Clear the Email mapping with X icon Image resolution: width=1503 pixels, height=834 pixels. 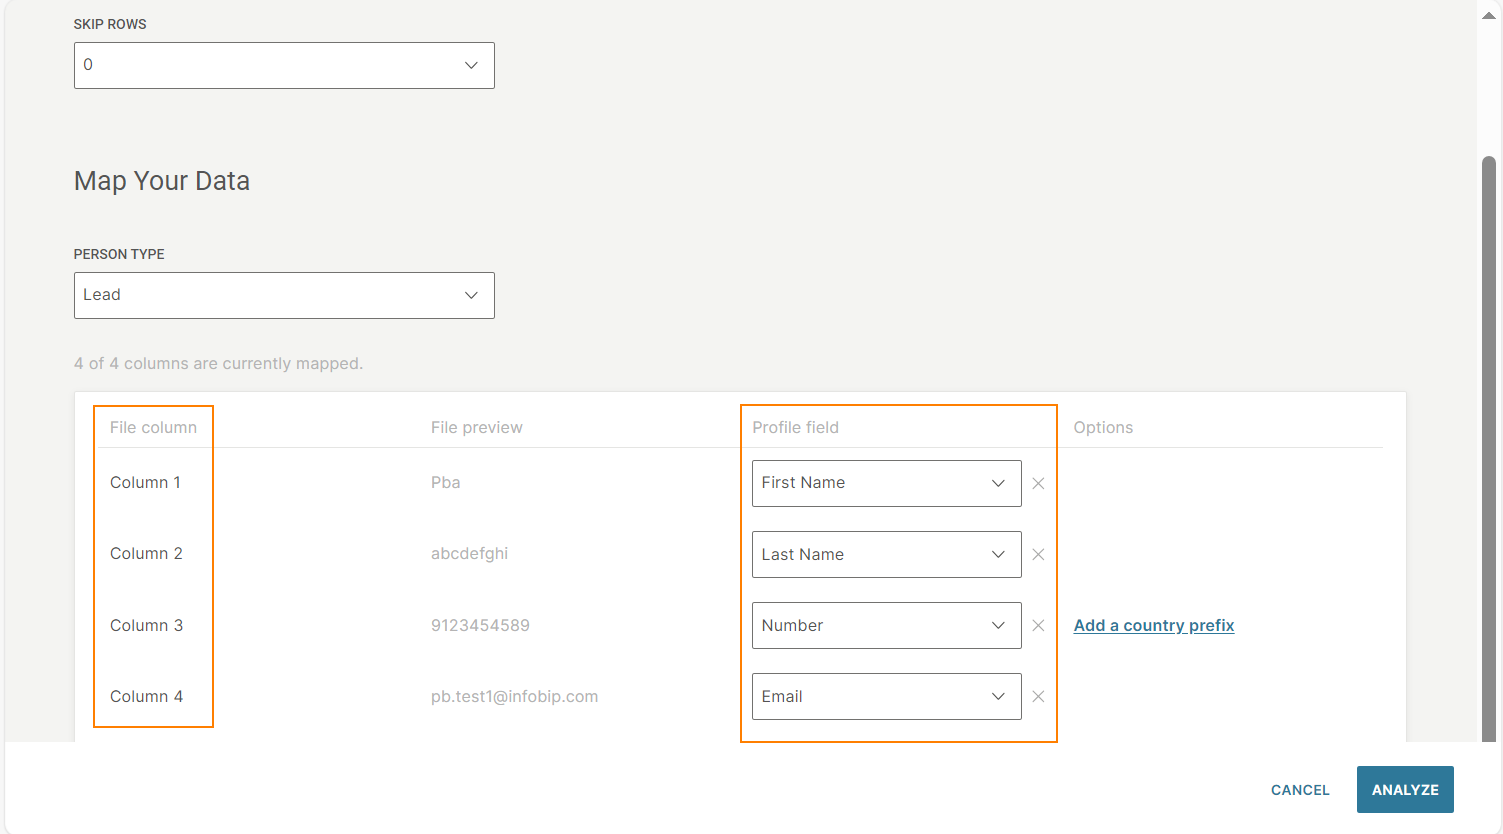tap(1038, 697)
